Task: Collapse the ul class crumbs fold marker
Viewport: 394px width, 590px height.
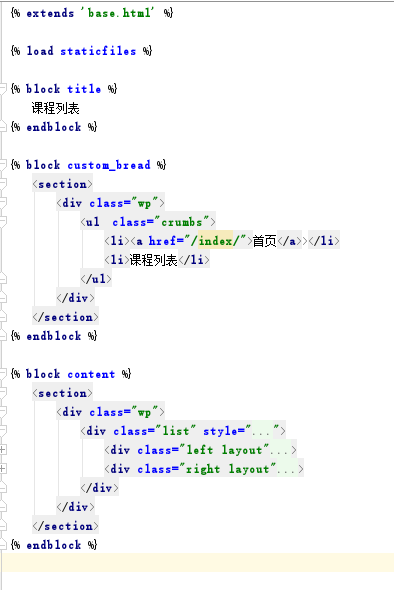Action: 3,222
